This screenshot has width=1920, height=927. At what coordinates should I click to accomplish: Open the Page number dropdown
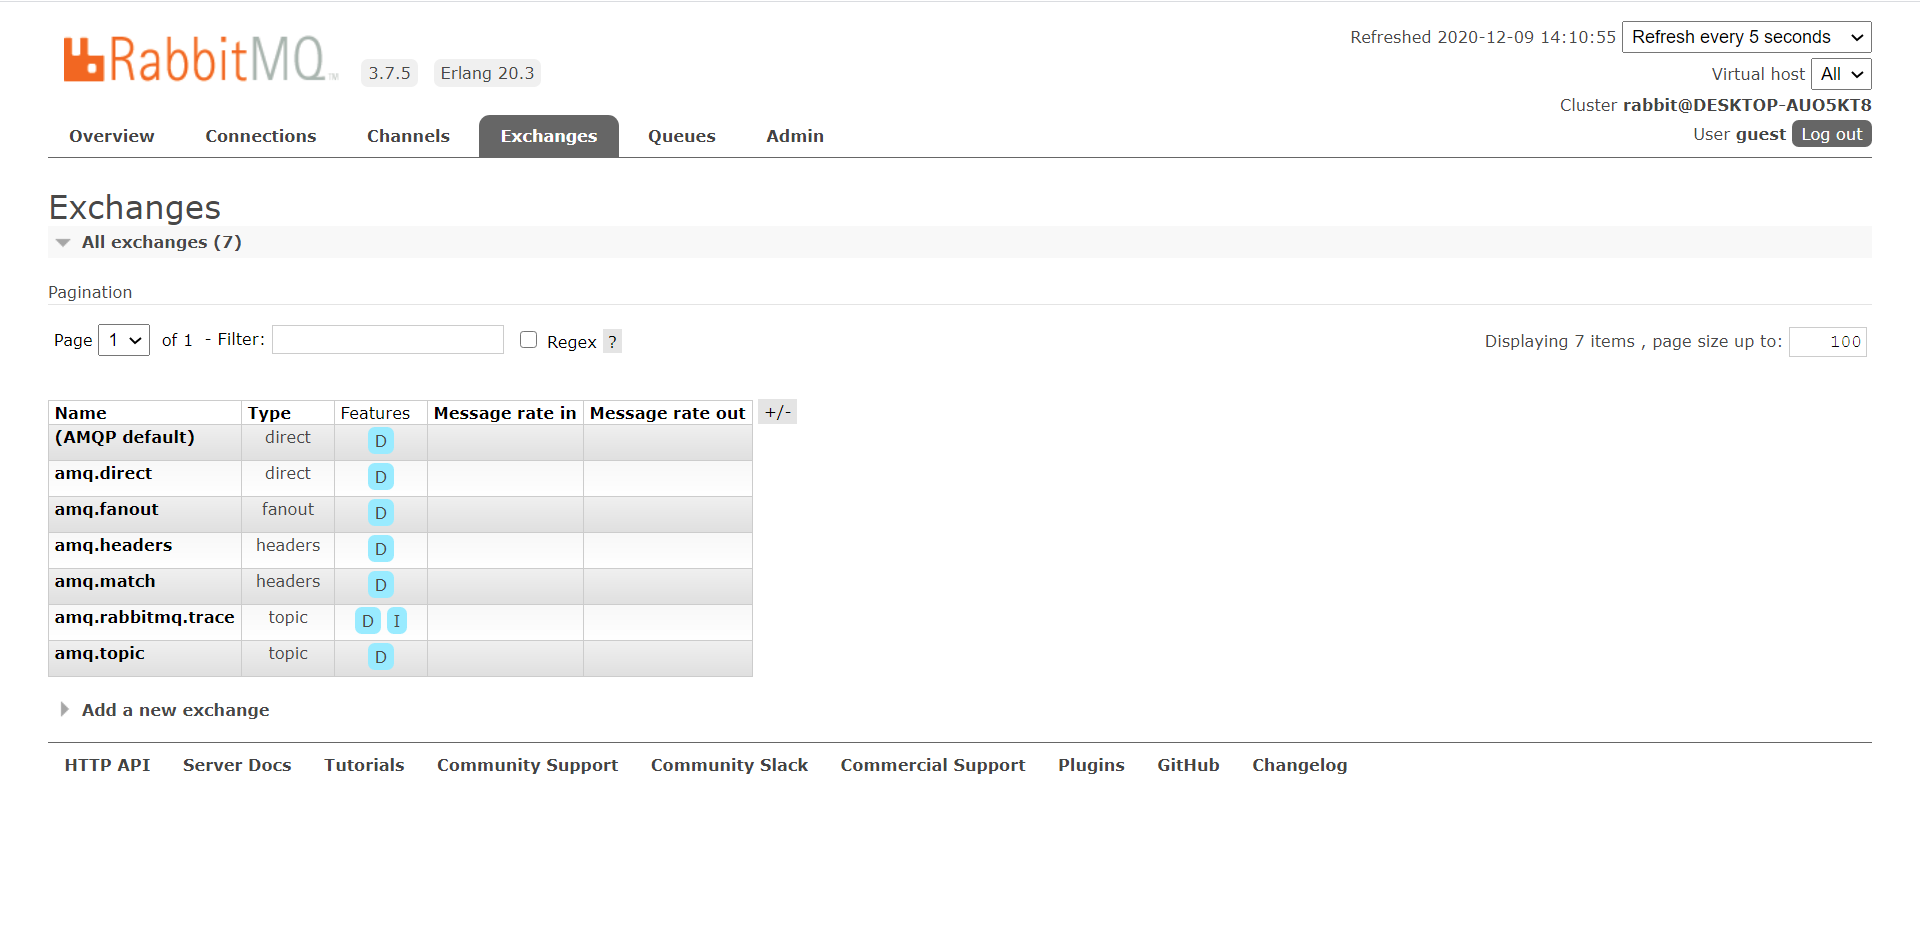[x=124, y=340]
